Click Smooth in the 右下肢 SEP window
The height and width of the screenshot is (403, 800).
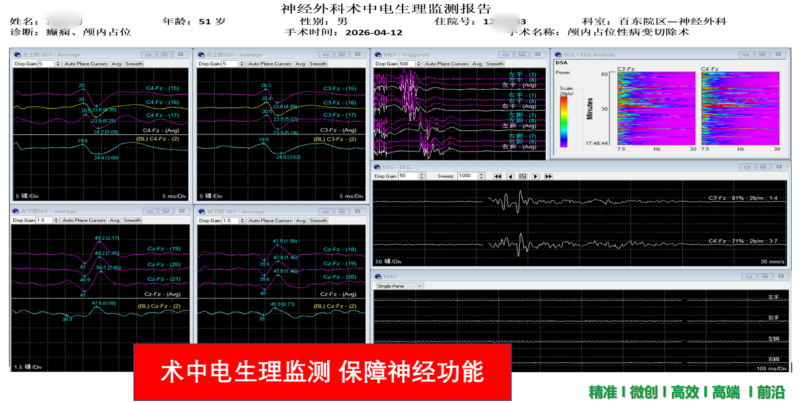click(318, 220)
